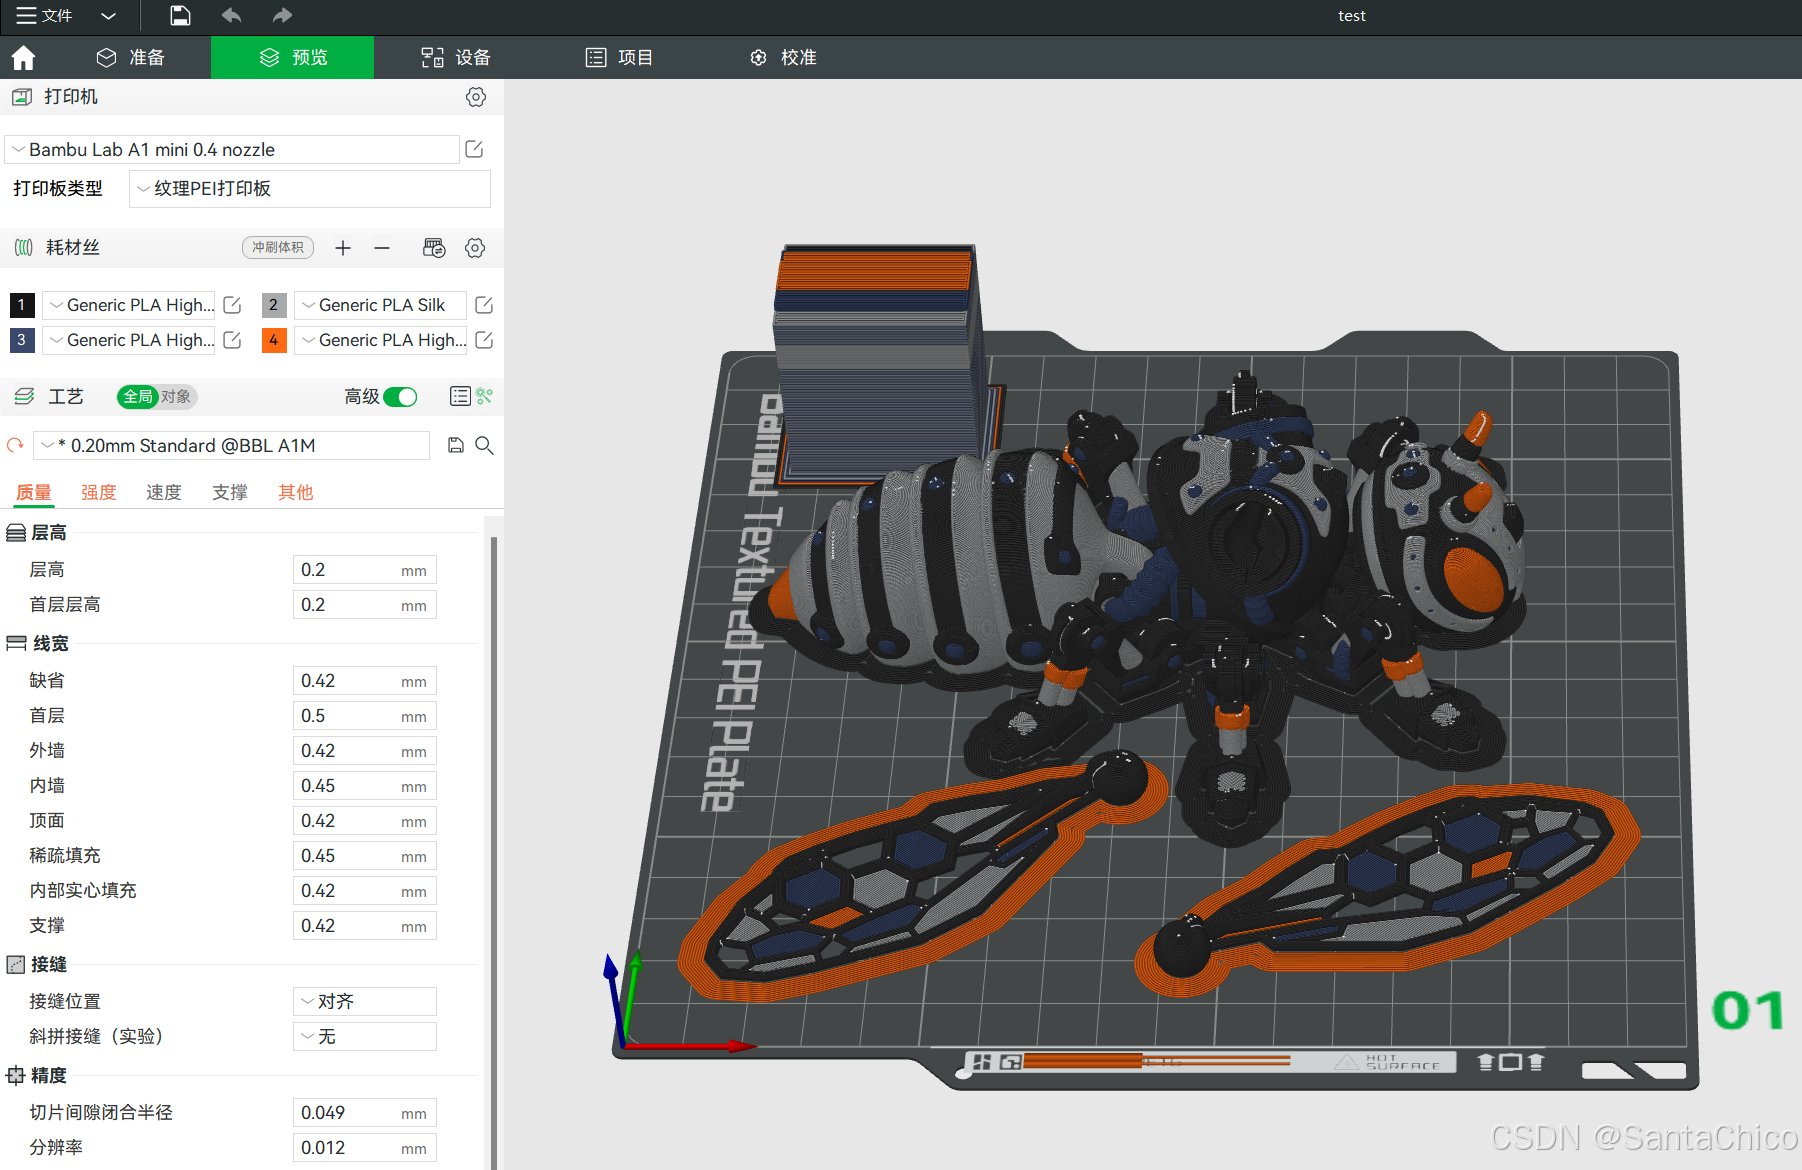1802x1170 pixels.
Task: Click filament 1 black color swatch
Action: (x=22, y=305)
